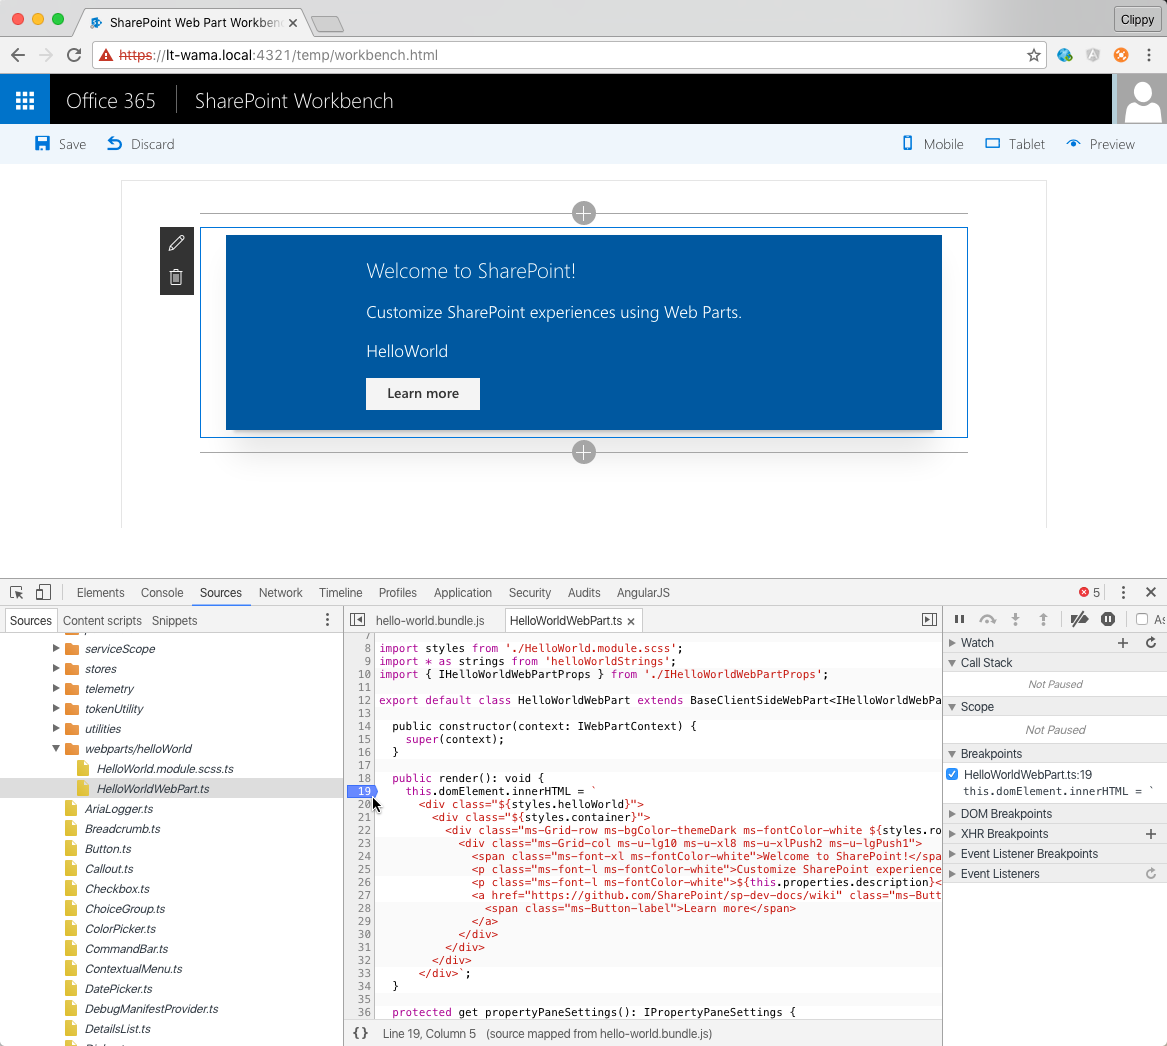Collapse the Call Stack section
Viewport: 1167px width, 1046px height.
click(x=952, y=663)
